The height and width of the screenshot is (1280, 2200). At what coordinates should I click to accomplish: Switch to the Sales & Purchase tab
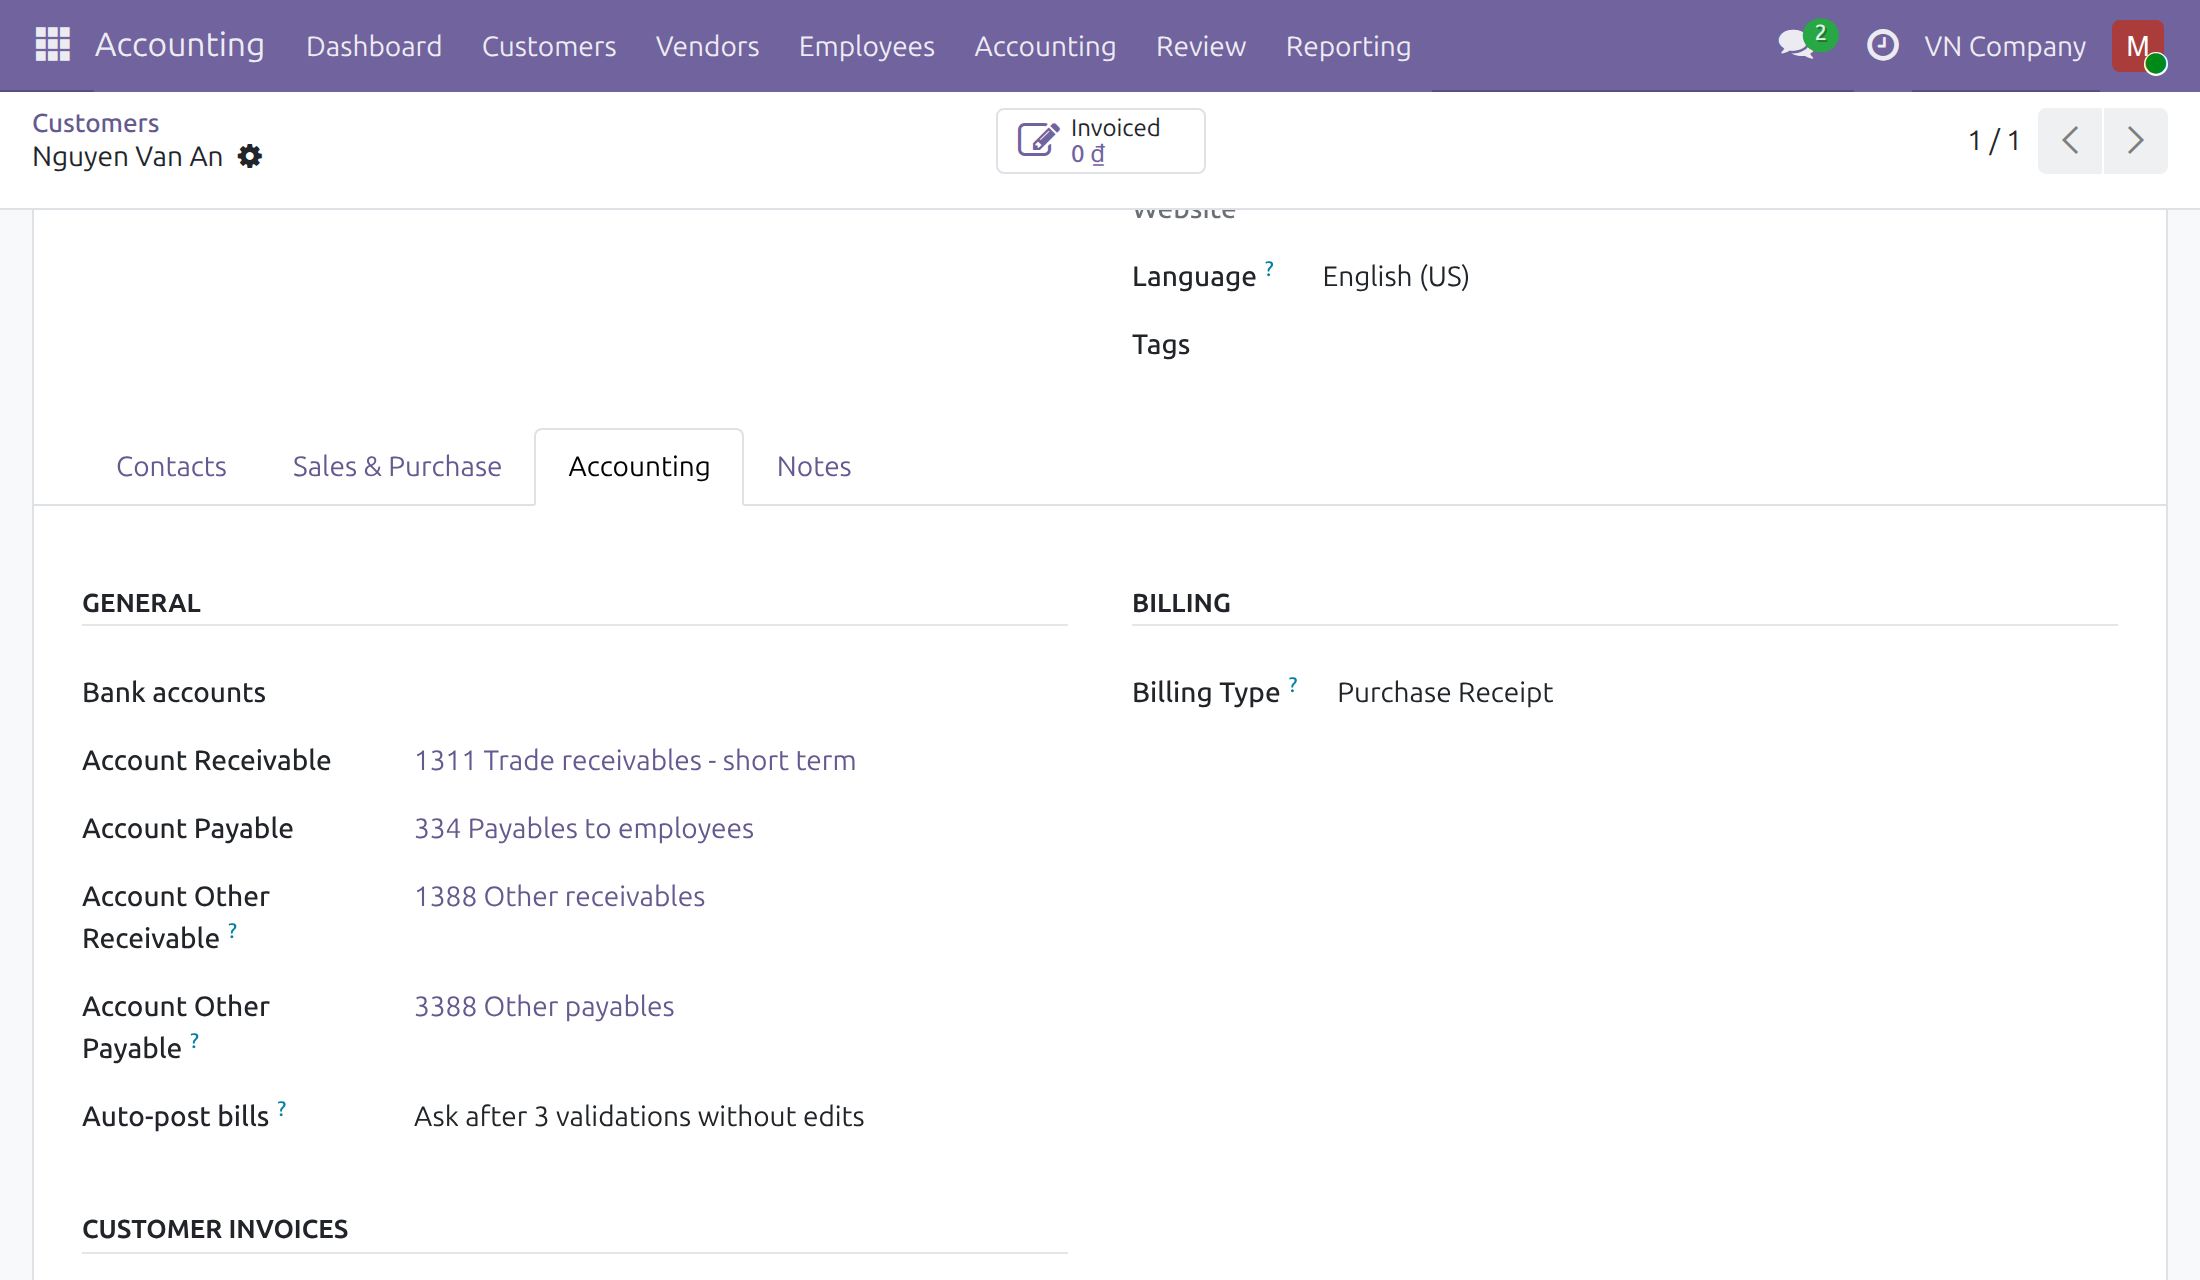pos(397,467)
